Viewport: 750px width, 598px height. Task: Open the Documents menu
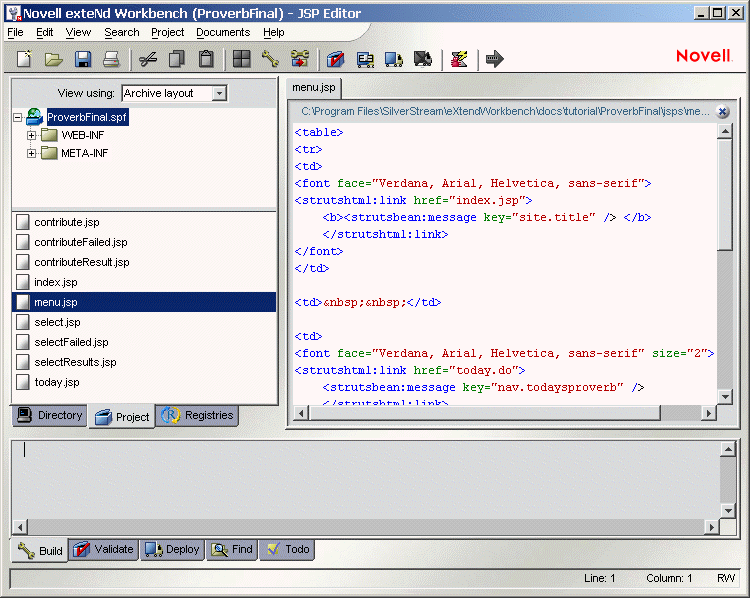click(x=223, y=32)
